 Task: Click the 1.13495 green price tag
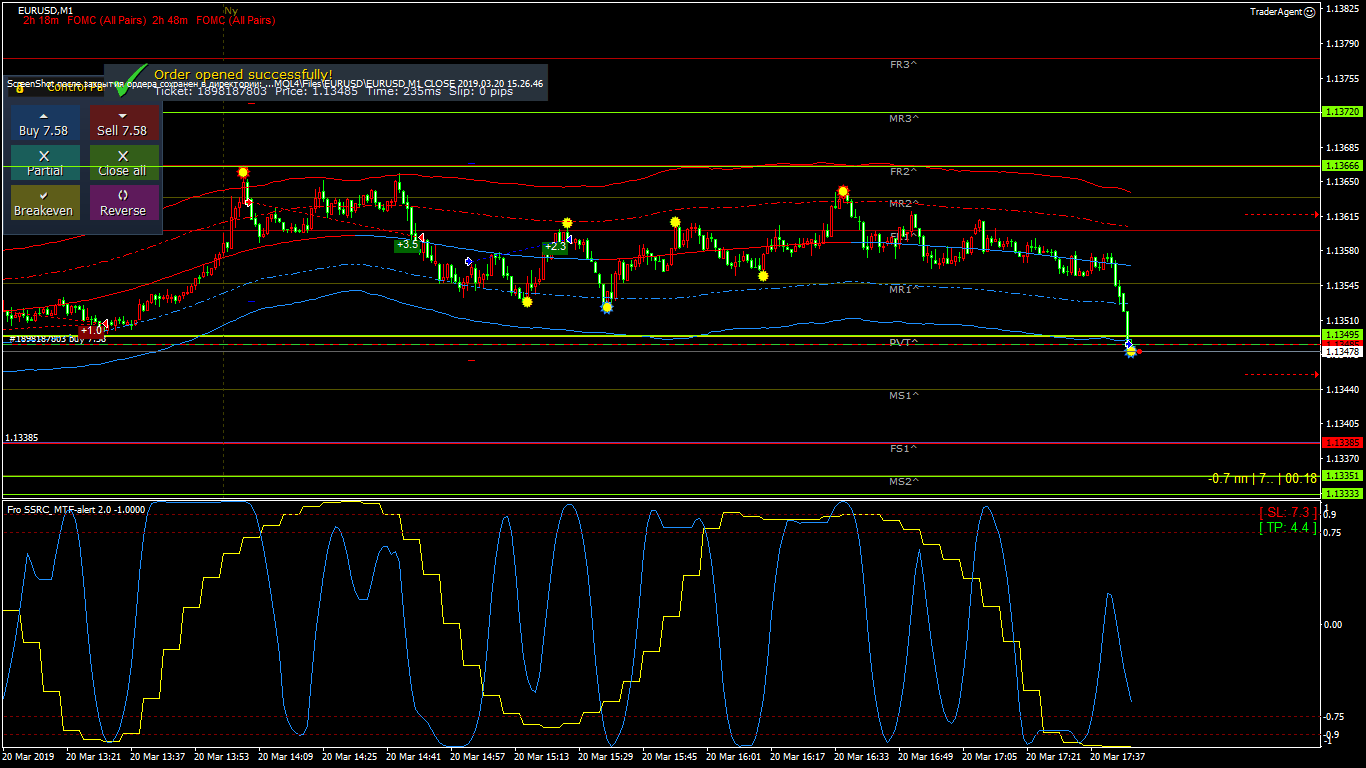(x=1341, y=335)
